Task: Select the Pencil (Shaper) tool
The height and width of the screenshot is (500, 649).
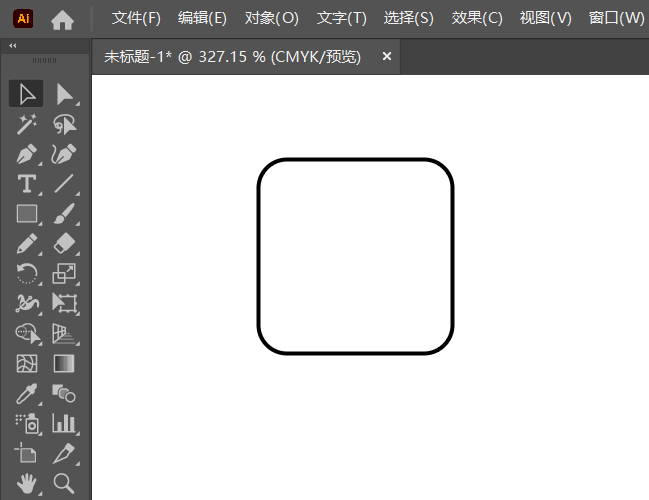Action: pyautogui.click(x=27, y=243)
